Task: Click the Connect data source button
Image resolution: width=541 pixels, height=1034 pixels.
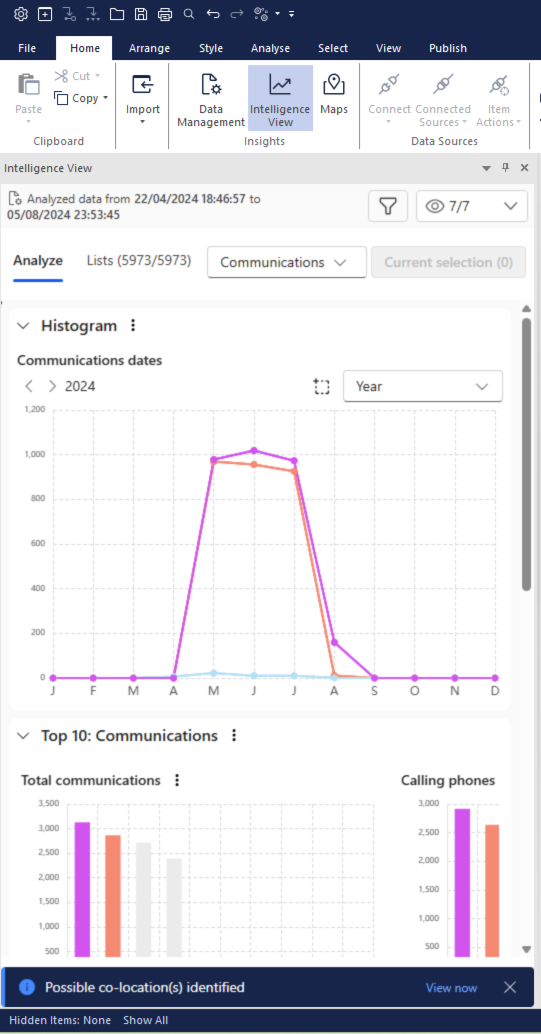Action: tap(389, 99)
